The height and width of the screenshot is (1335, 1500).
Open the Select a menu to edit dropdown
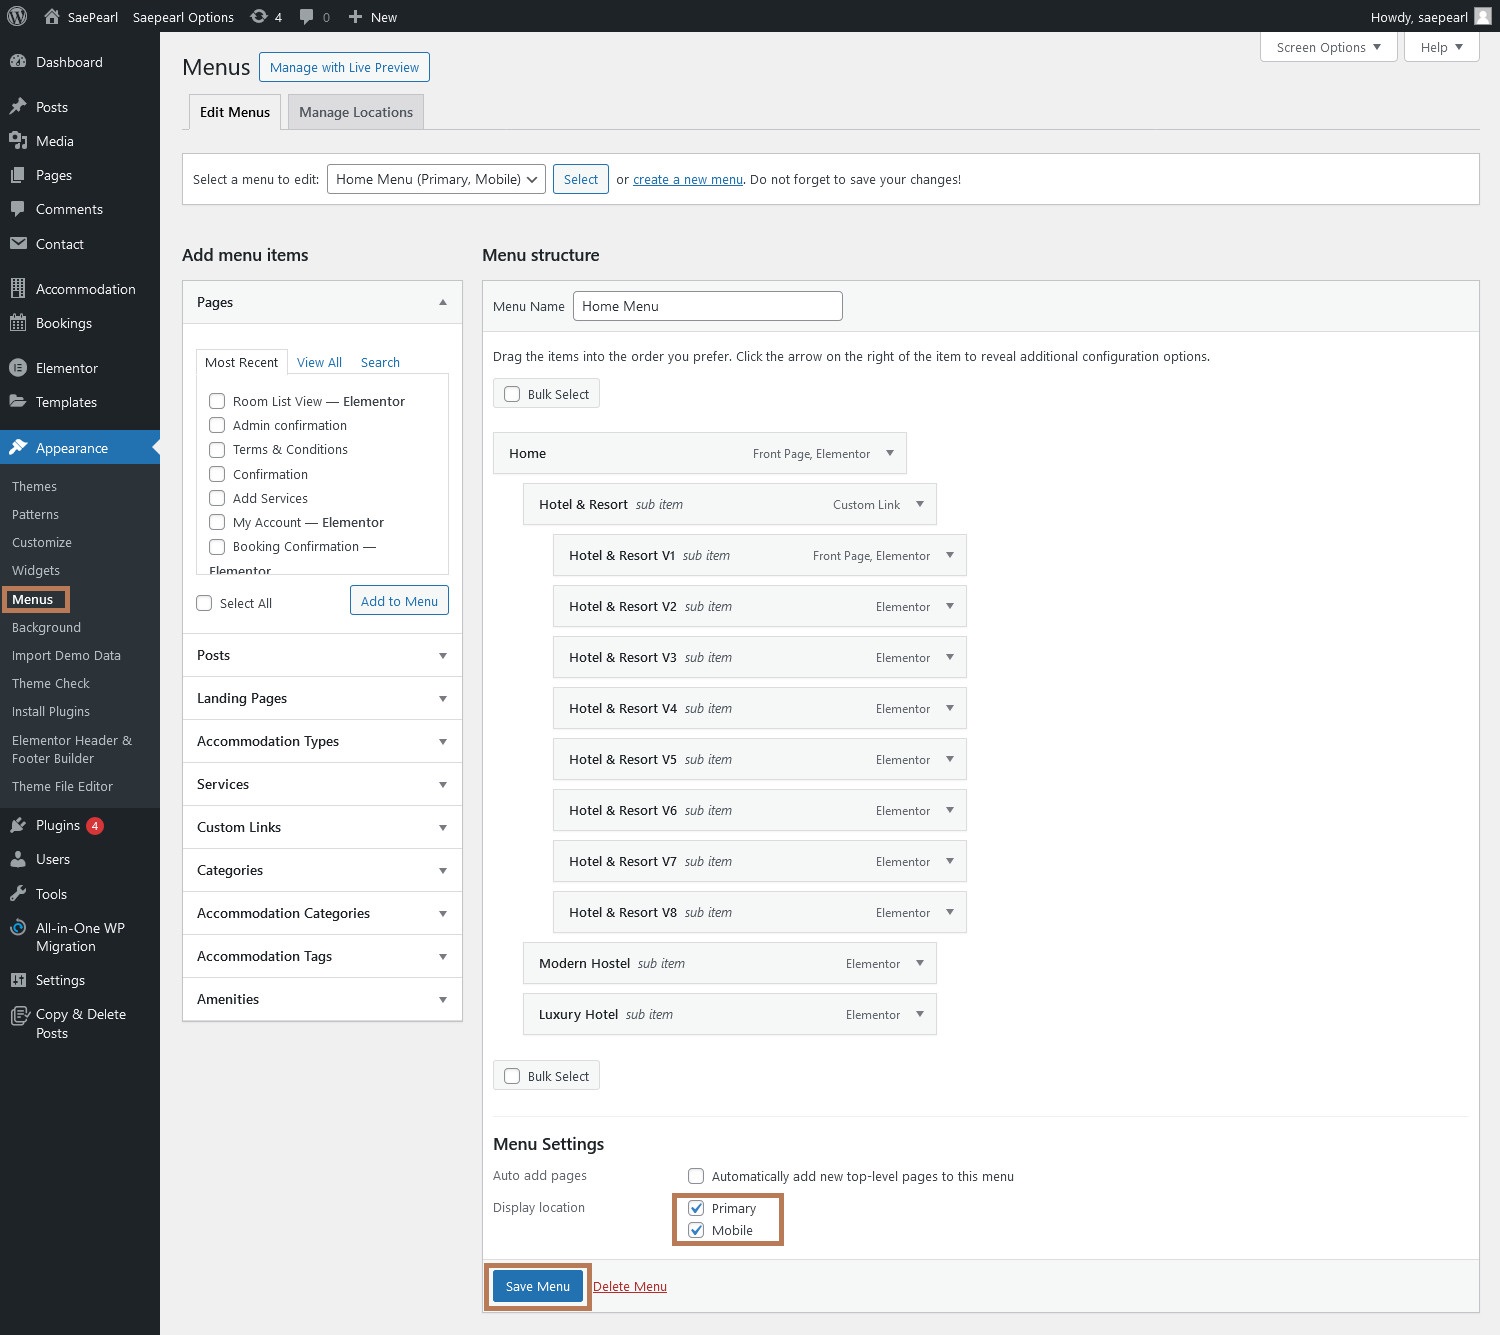[x=436, y=179]
